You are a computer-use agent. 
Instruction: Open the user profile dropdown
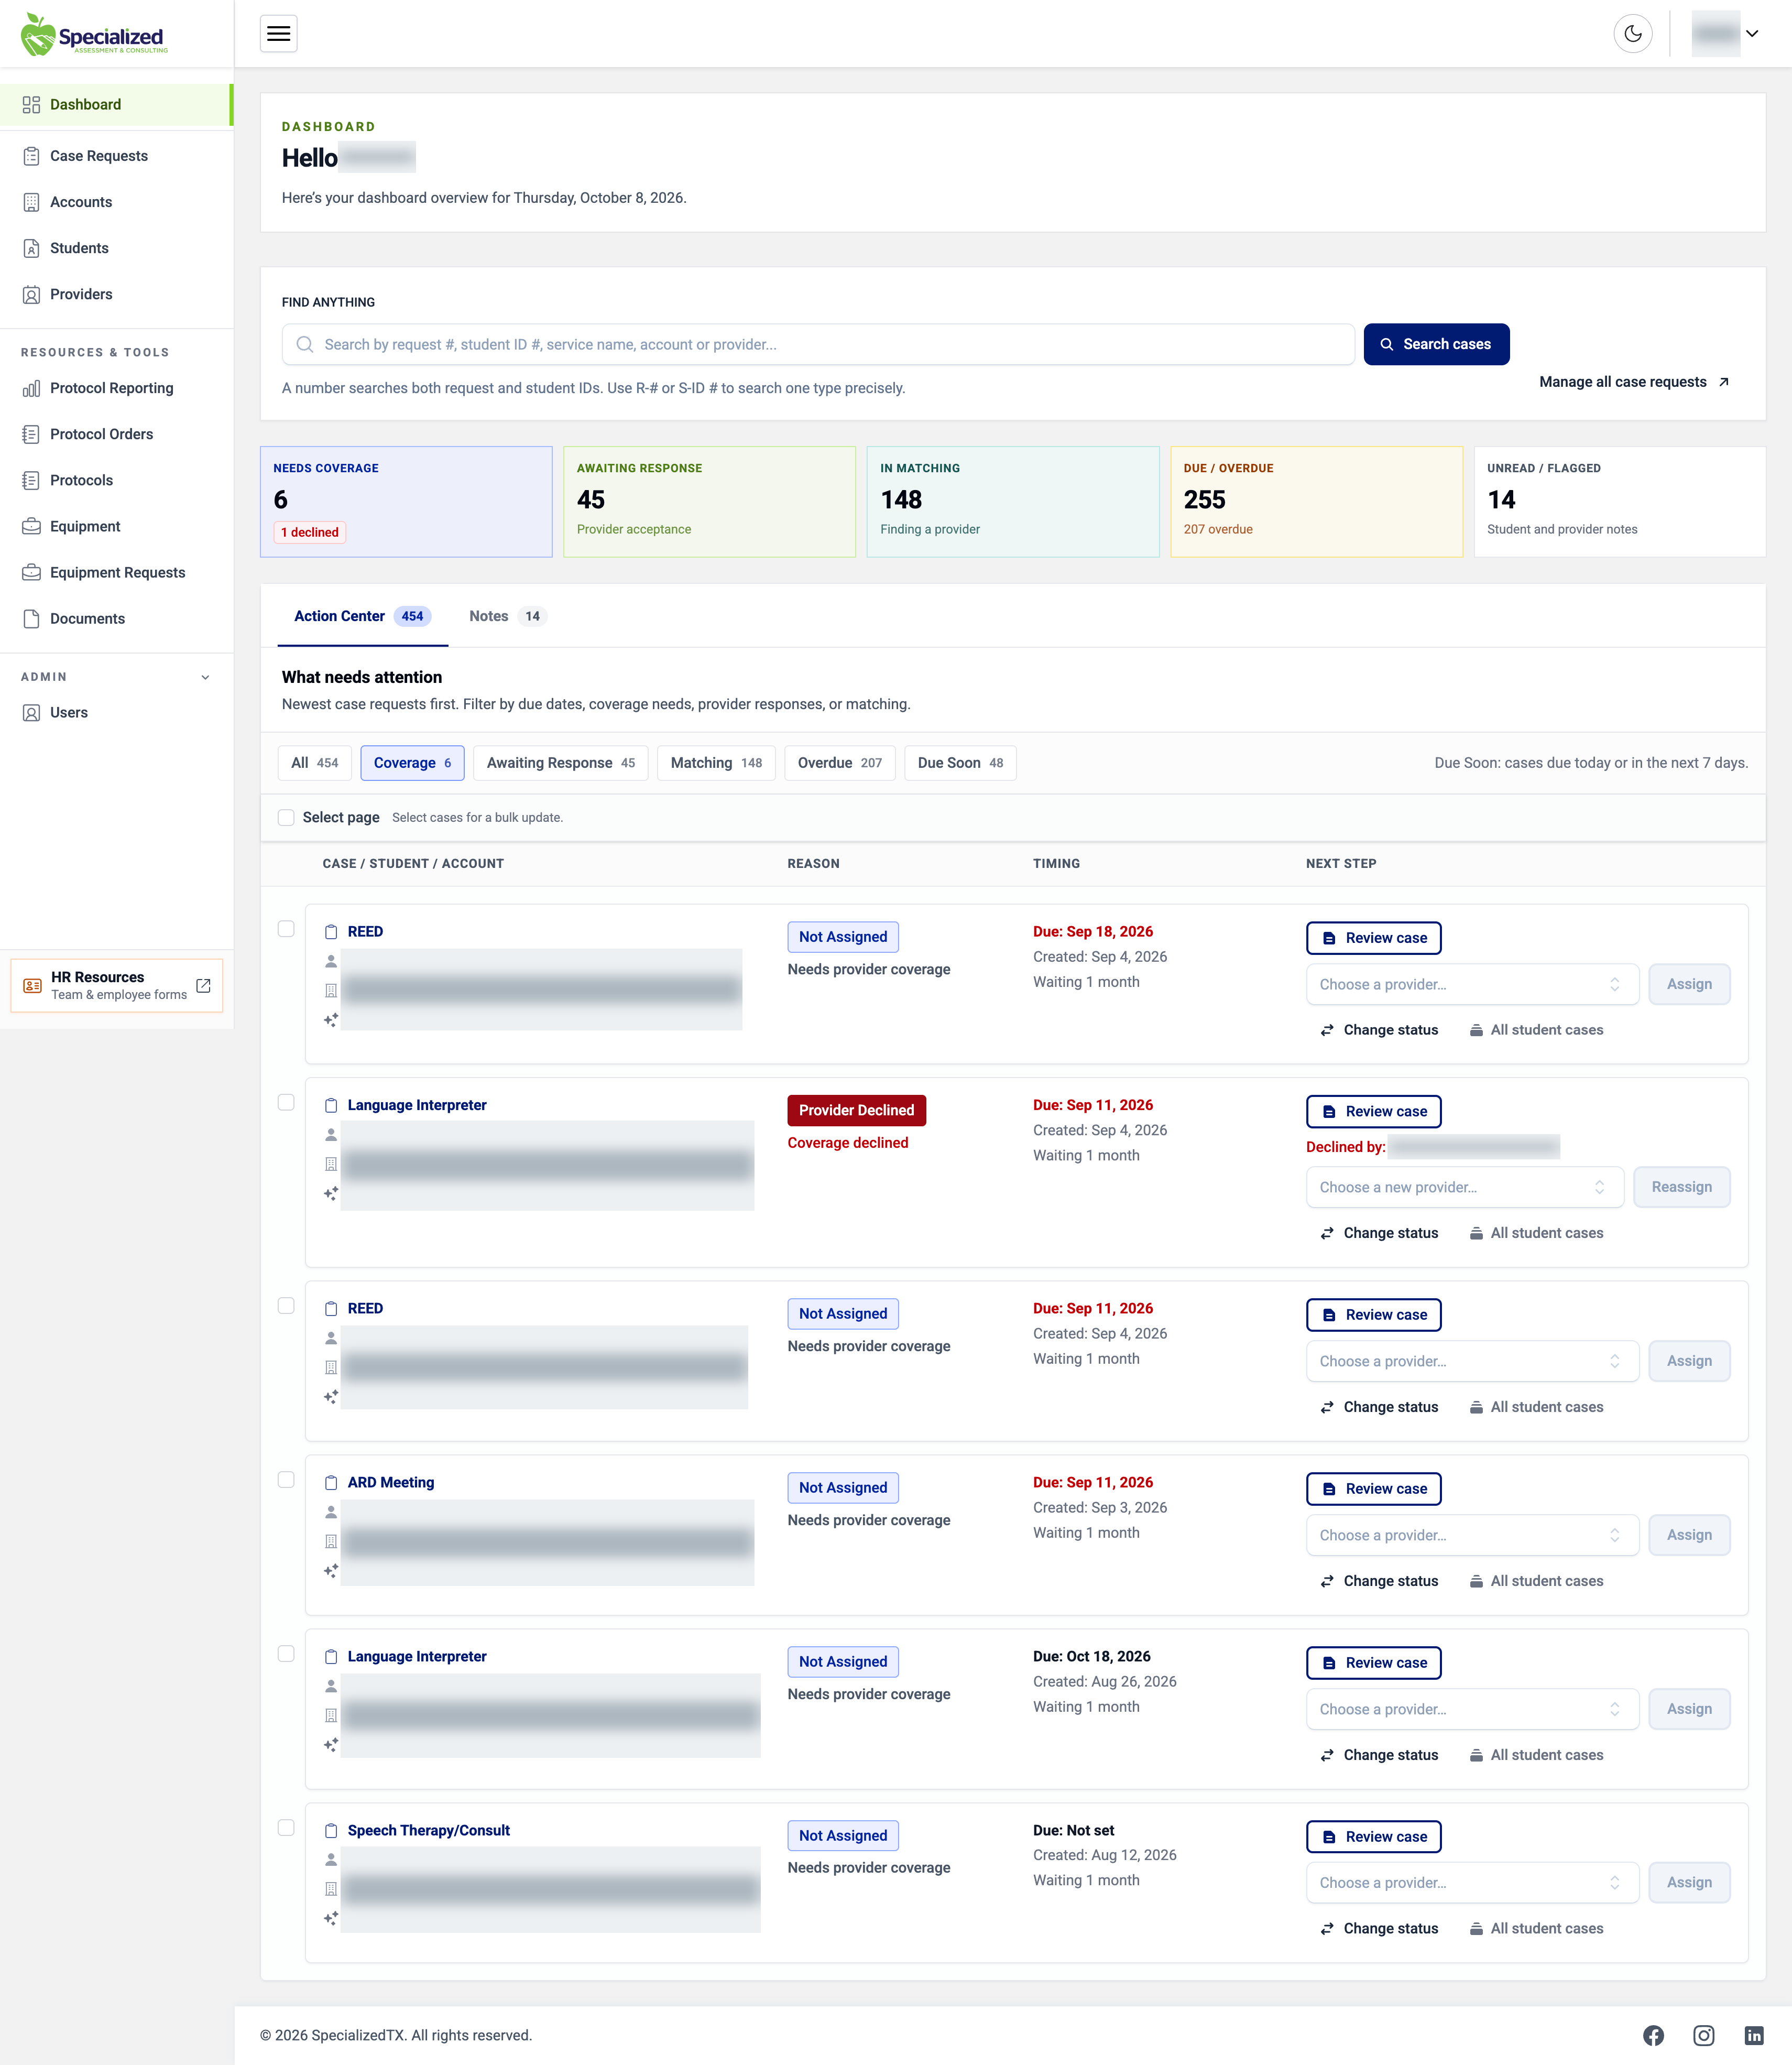(1725, 34)
